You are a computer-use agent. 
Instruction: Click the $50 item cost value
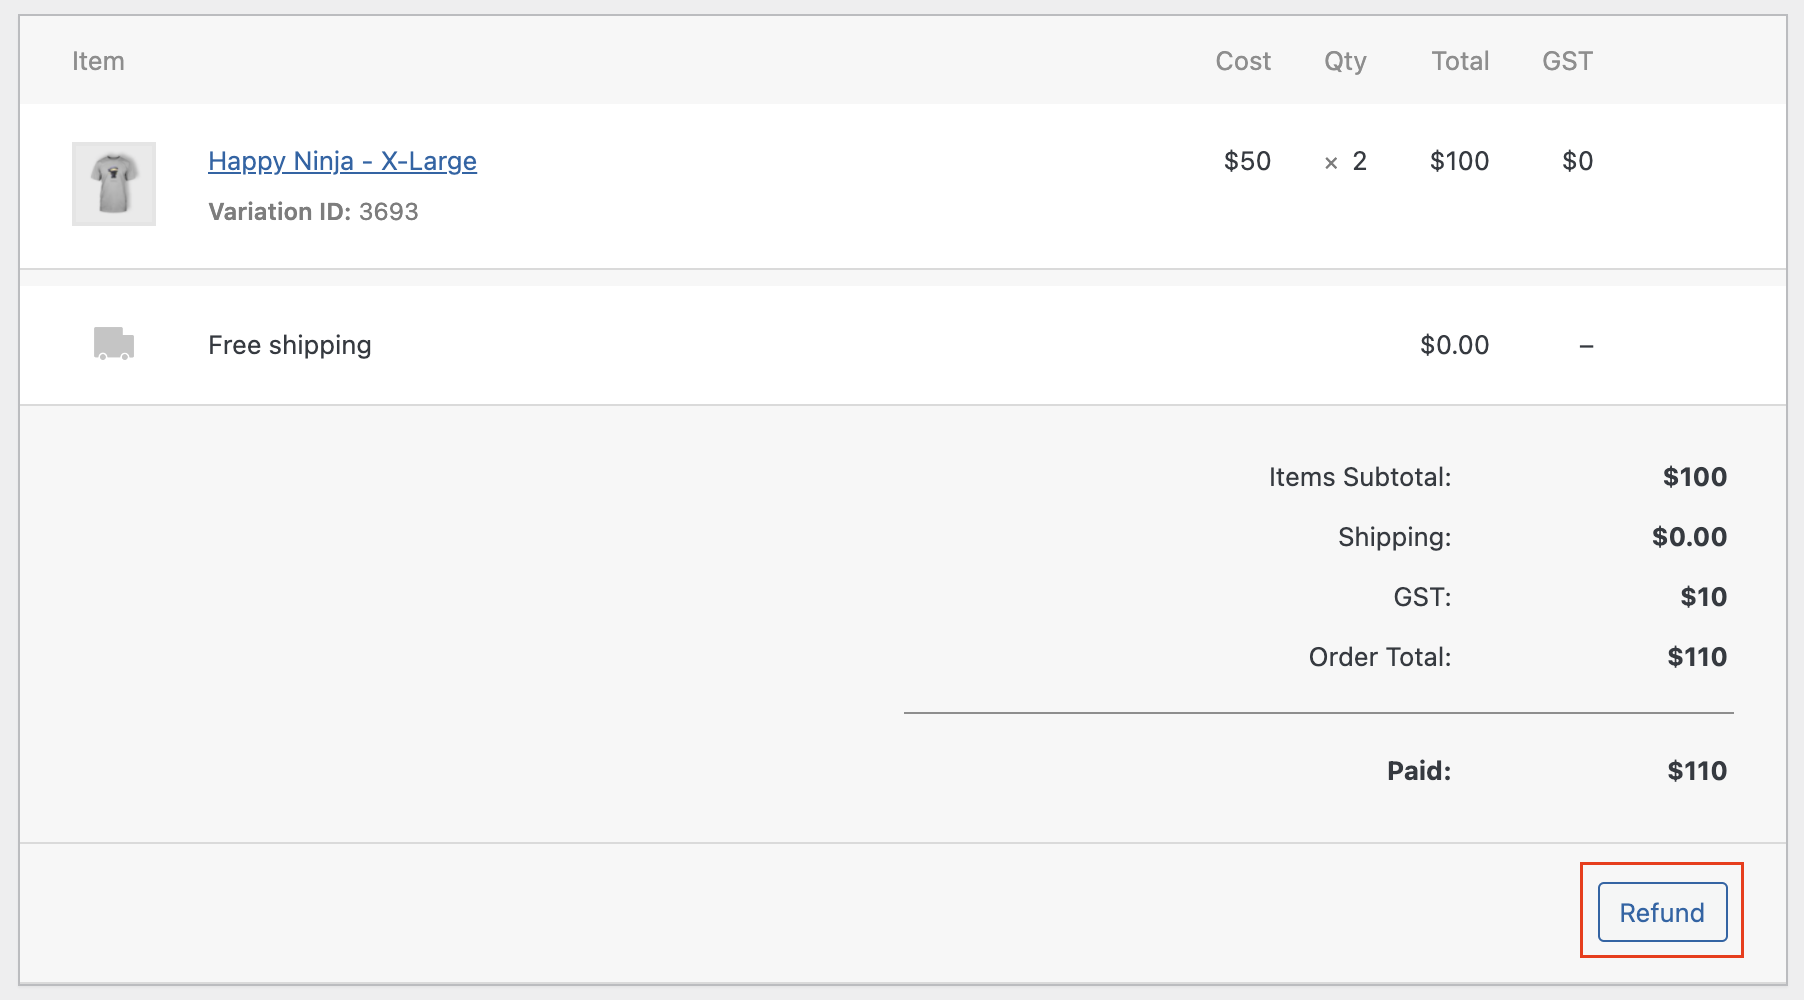(1247, 161)
